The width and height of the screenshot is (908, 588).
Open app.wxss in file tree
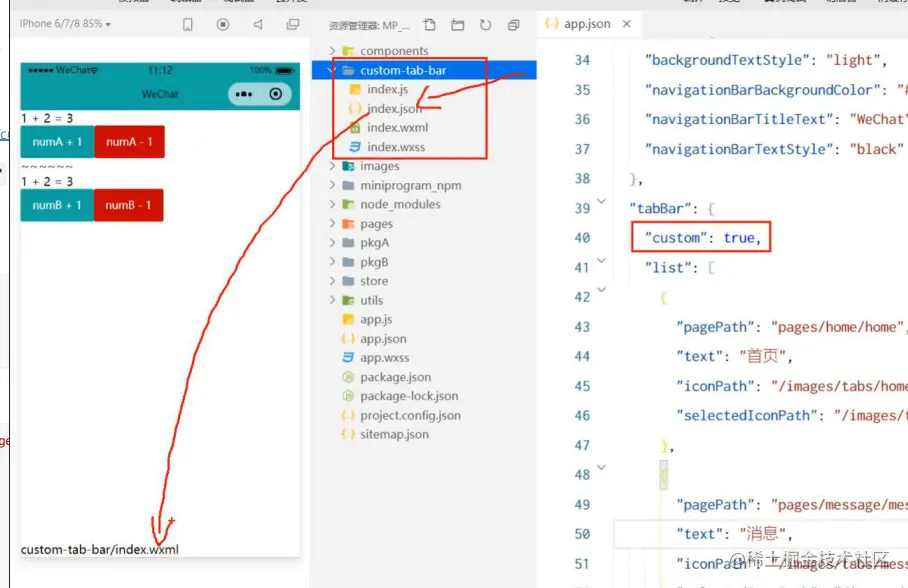[384, 357]
